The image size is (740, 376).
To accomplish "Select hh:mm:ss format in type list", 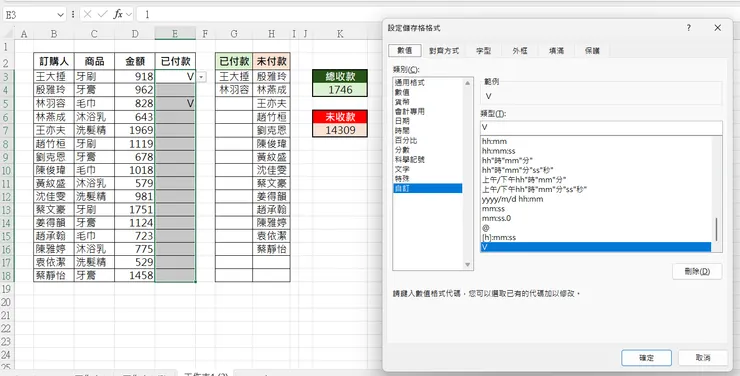I will [596, 151].
